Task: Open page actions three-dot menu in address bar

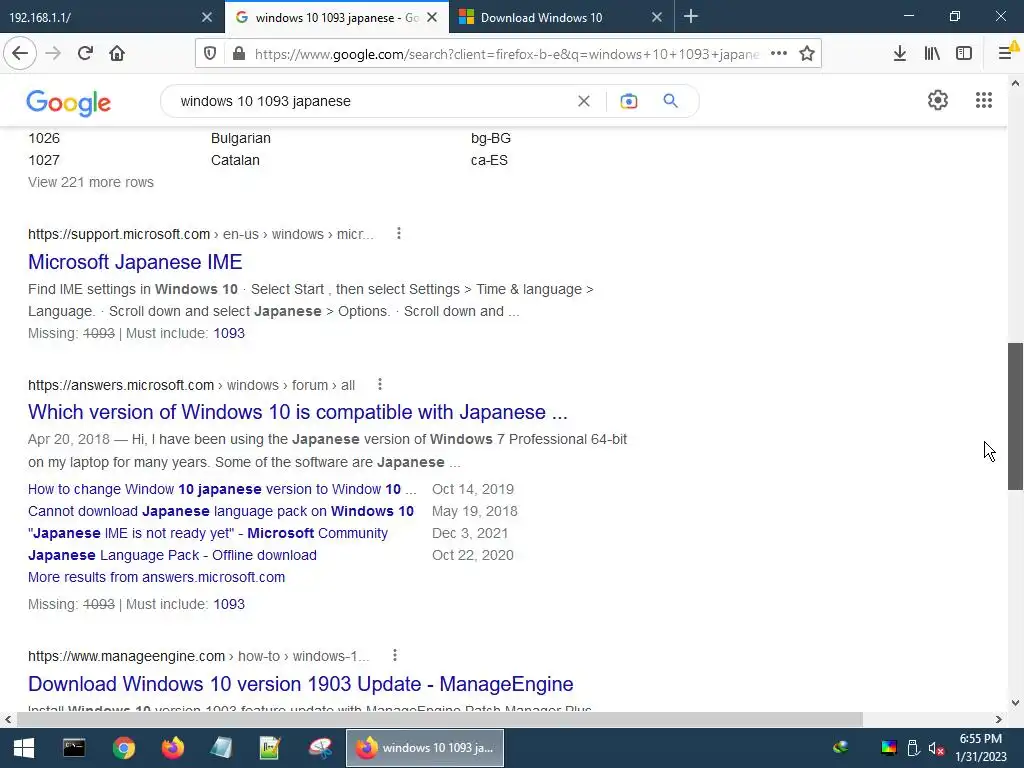Action: 778,54
